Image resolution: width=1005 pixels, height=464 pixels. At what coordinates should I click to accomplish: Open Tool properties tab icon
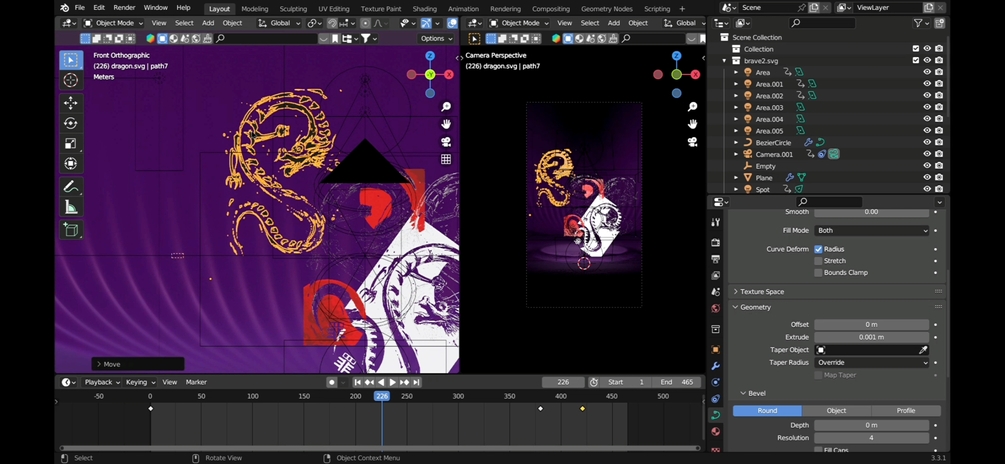pos(716,222)
